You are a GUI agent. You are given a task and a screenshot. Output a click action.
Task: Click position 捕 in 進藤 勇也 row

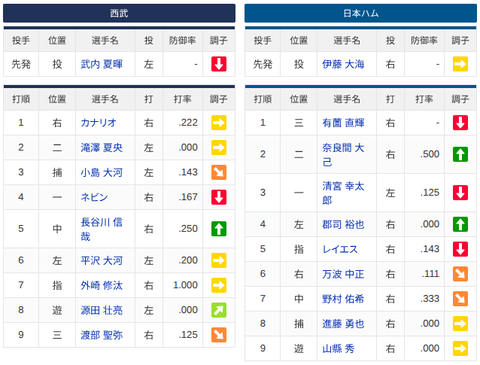(x=299, y=323)
